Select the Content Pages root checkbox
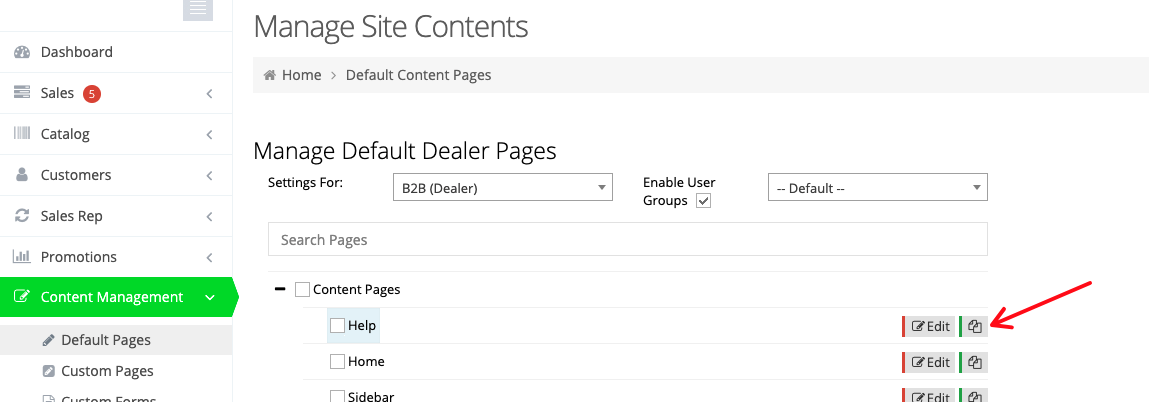The height and width of the screenshot is (402, 1149). tap(302, 290)
